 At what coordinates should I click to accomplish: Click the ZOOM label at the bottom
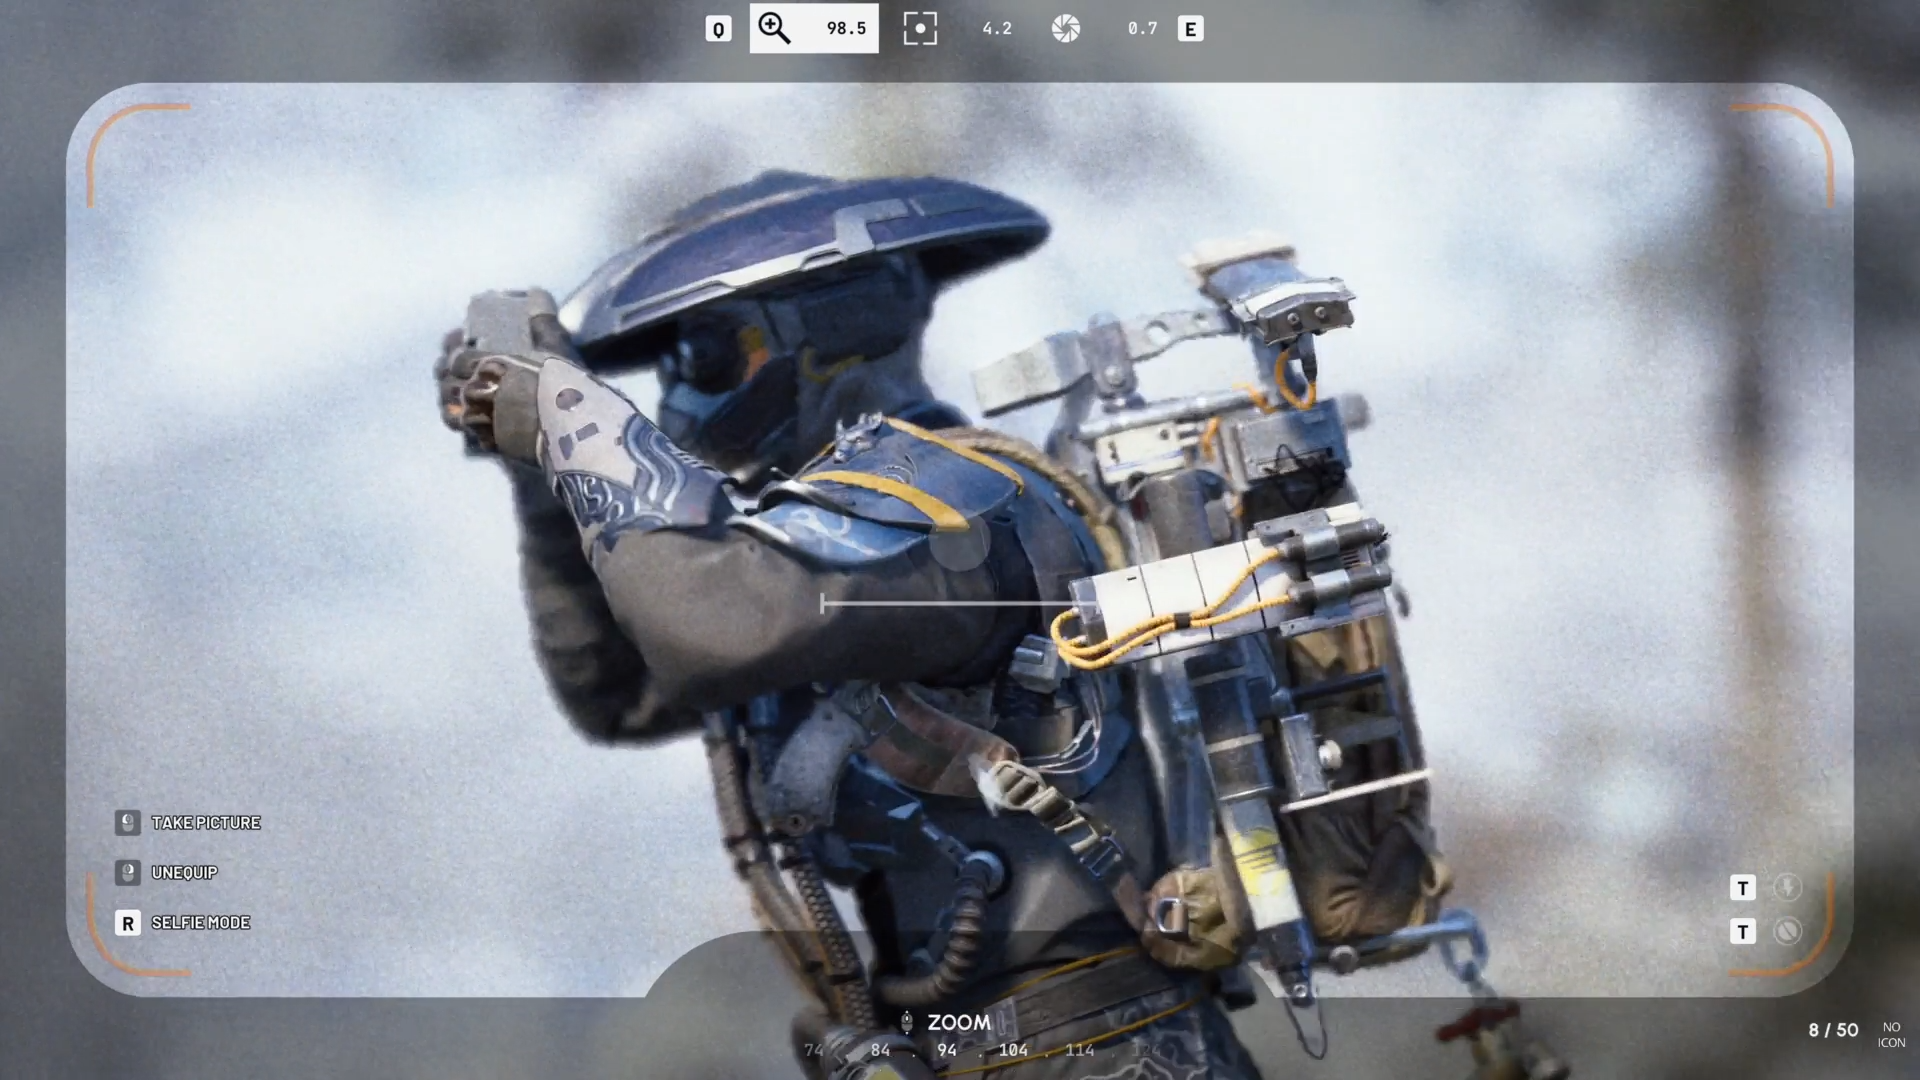click(x=959, y=1022)
